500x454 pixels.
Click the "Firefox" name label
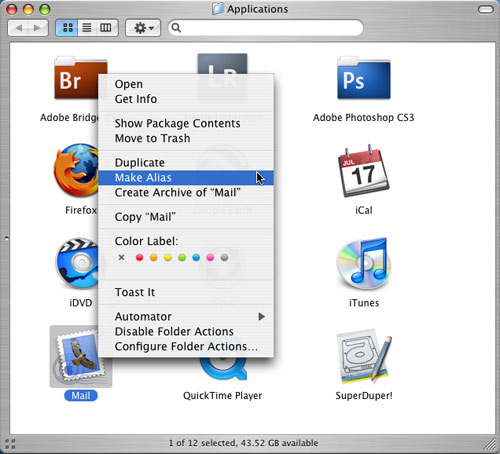(81, 210)
